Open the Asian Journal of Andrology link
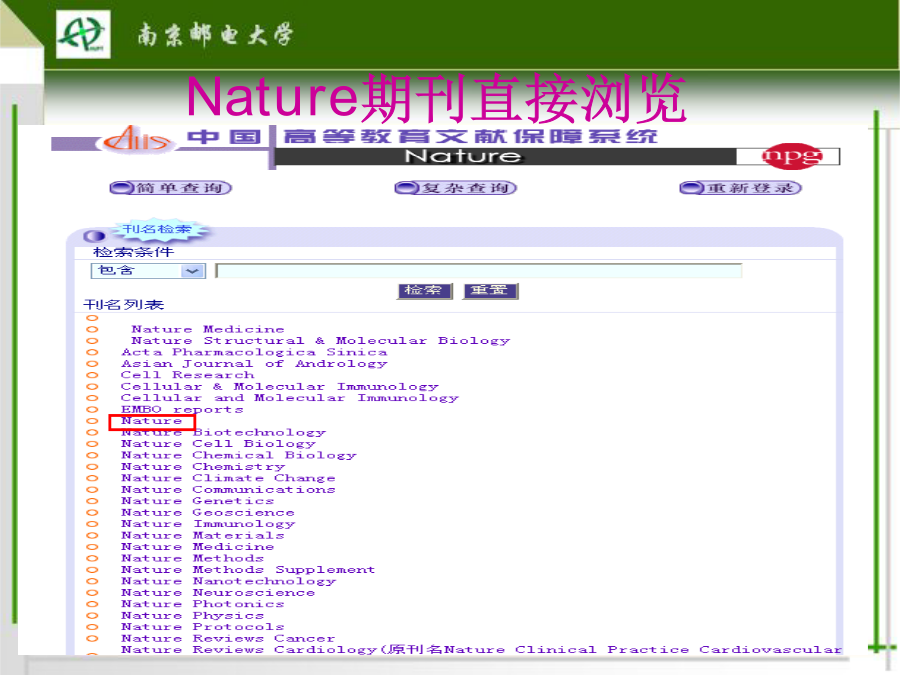The width and height of the screenshot is (900, 675). point(254,364)
